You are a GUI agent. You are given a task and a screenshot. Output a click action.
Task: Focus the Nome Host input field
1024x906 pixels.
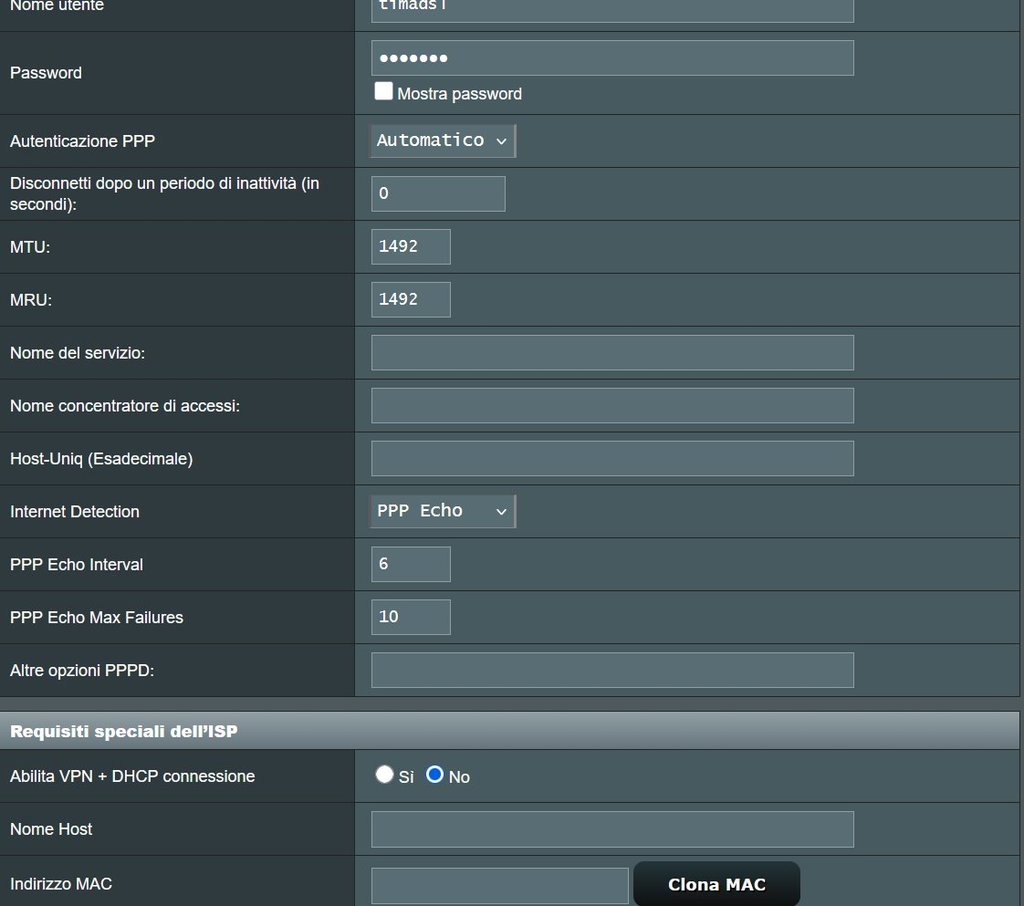click(612, 829)
